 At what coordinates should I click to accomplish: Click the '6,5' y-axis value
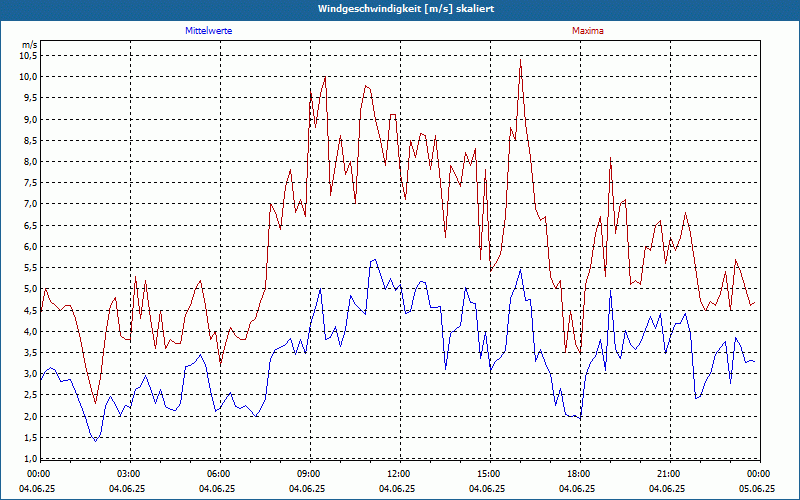30,226
